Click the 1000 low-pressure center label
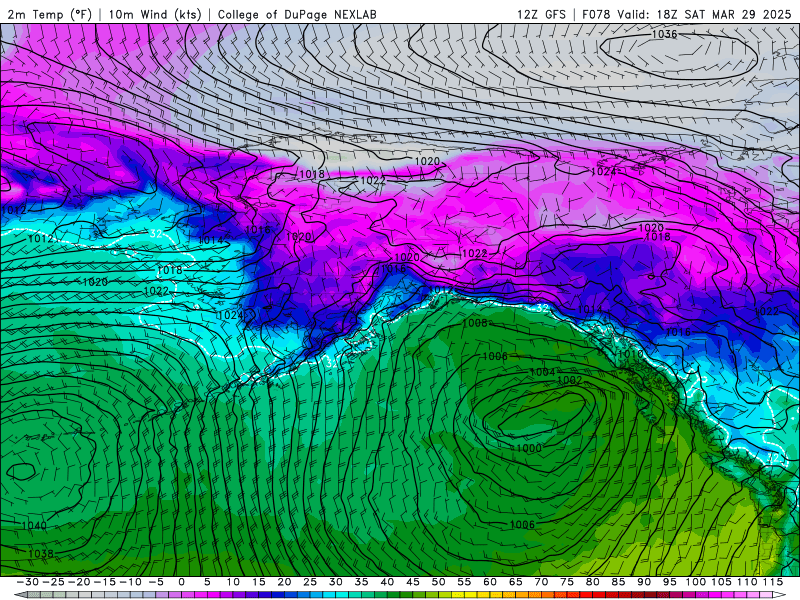This screenshot has width=800, height=600. pyautogui.click(x=529, y=448)
